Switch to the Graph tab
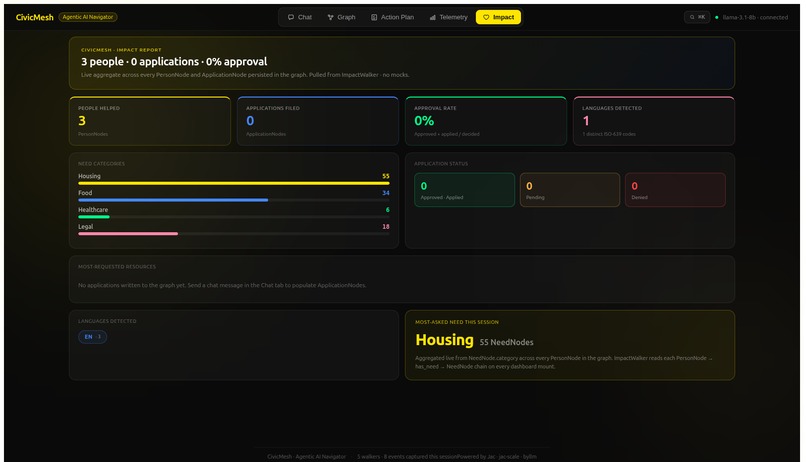Viewport: 806px width, 462px height. point(341,17)
